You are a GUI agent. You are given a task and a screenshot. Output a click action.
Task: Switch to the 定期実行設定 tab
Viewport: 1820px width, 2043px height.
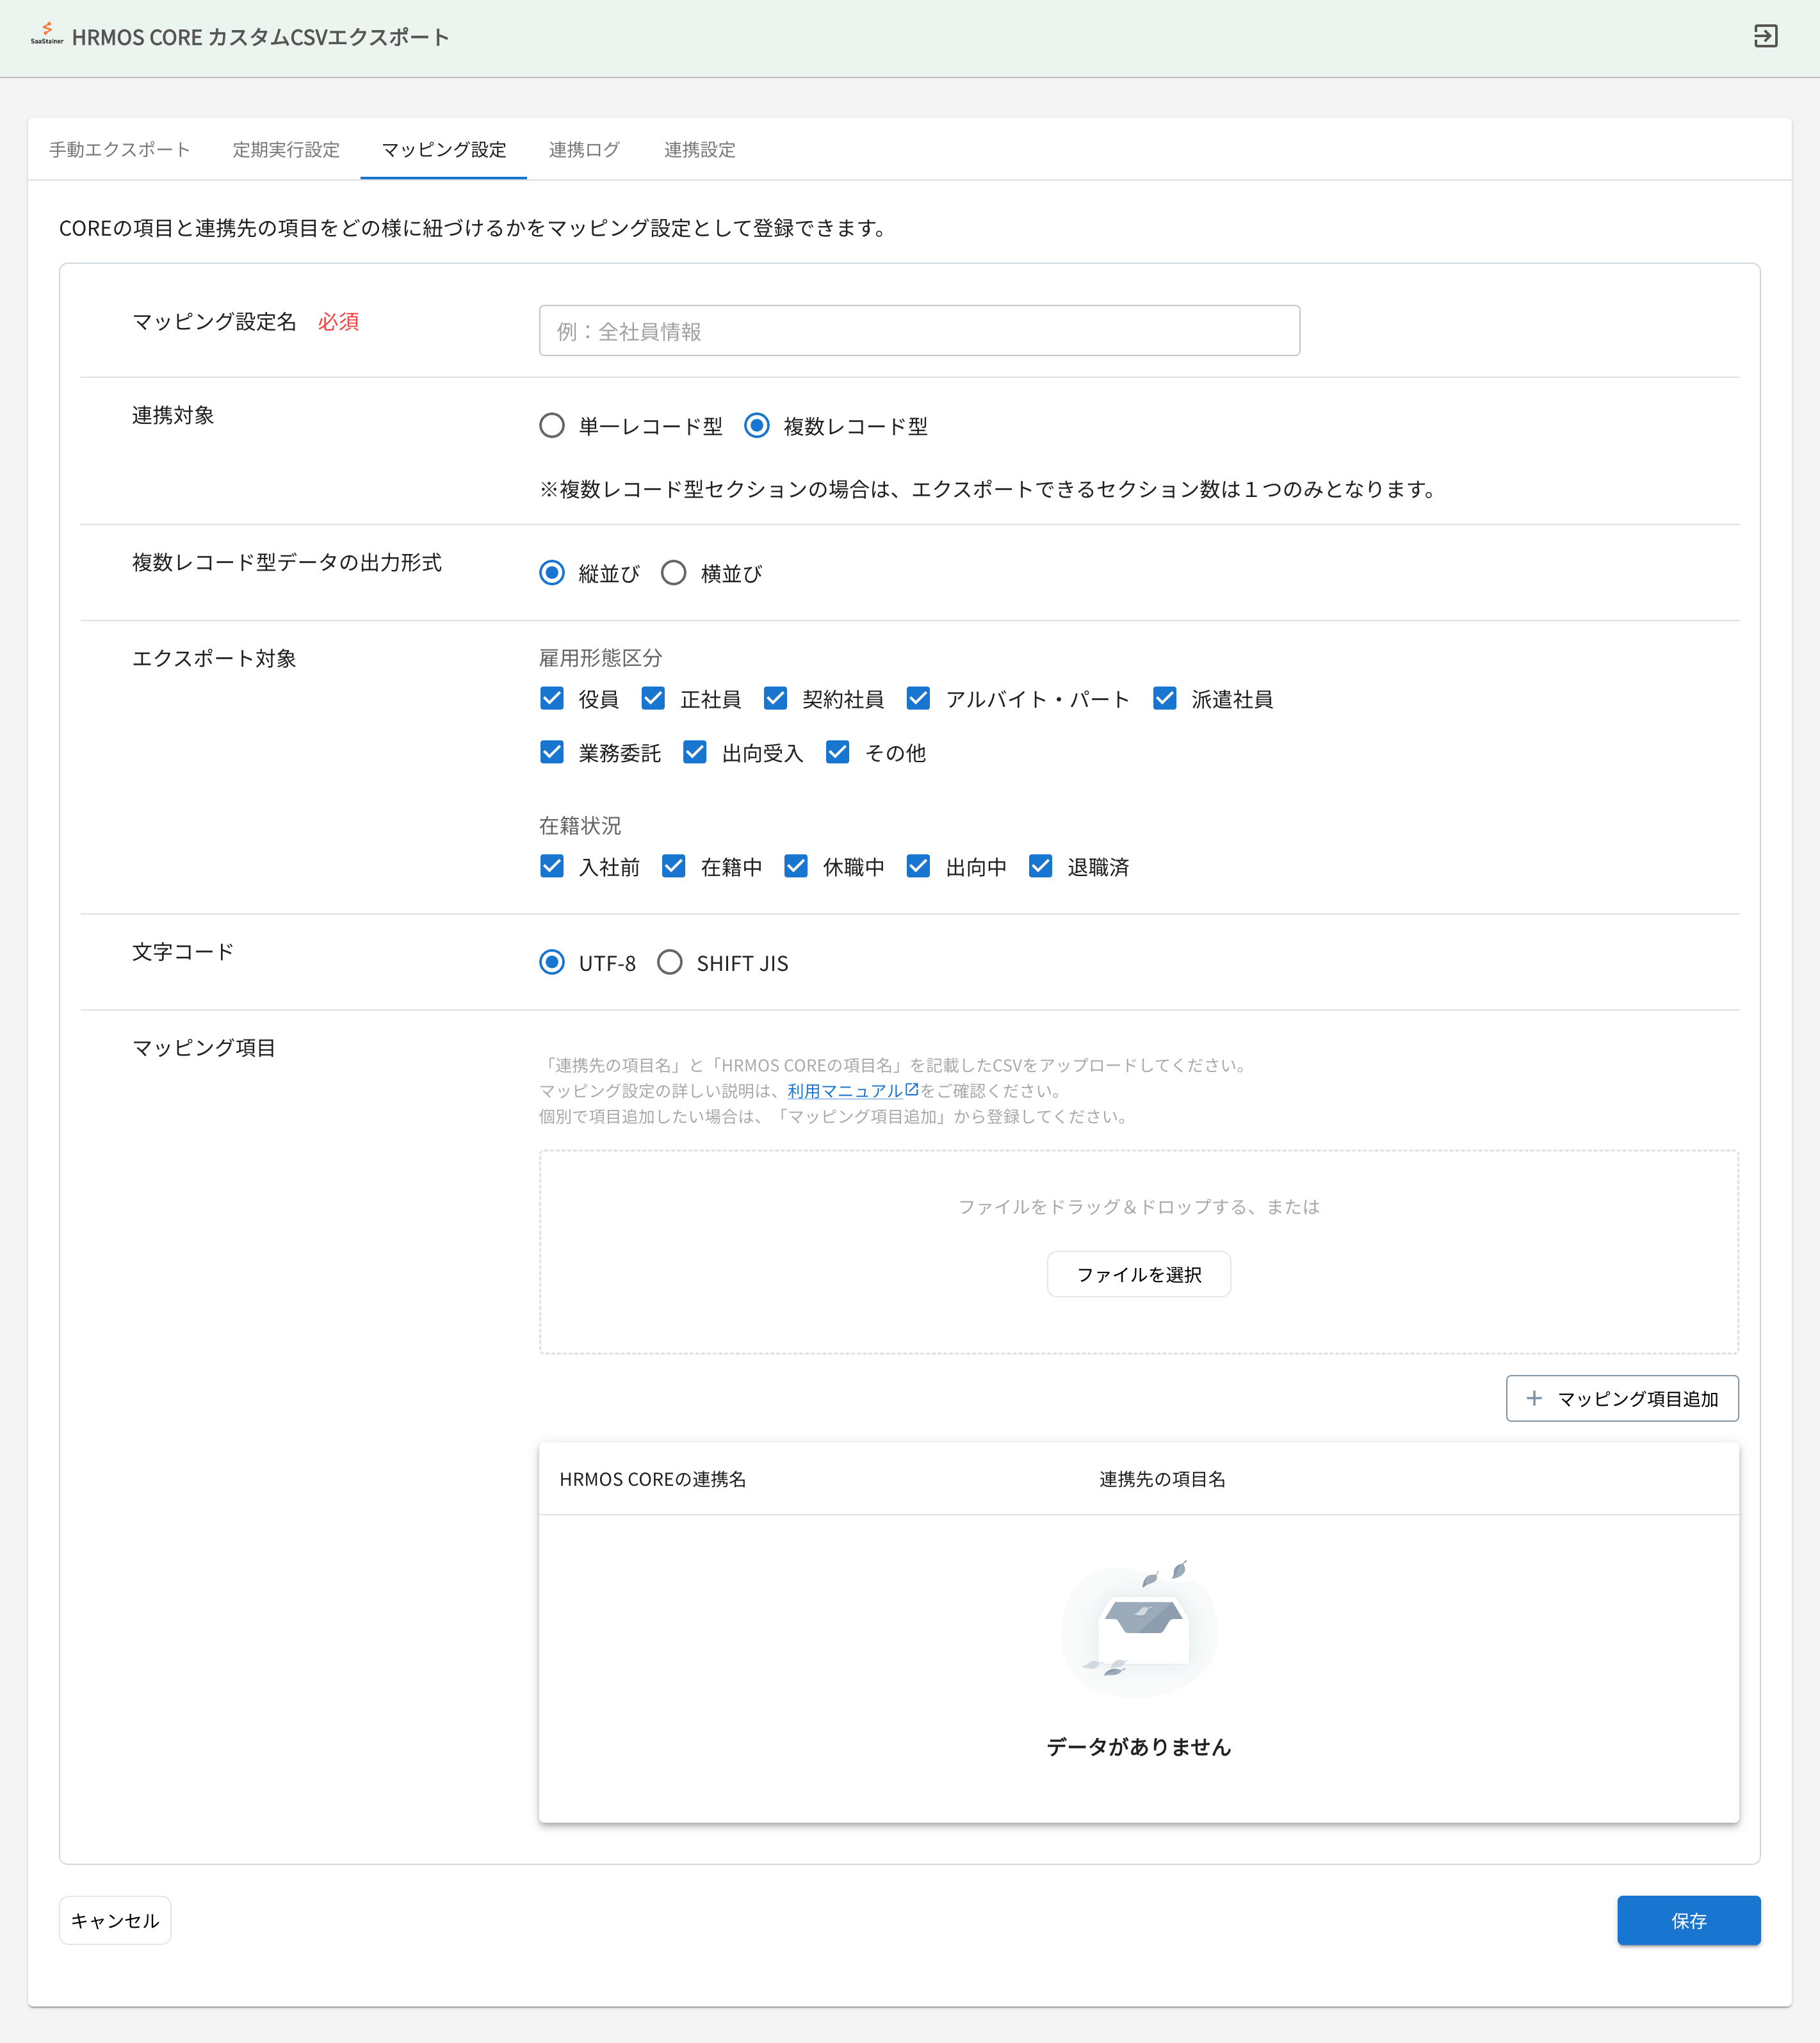[286, 149]
